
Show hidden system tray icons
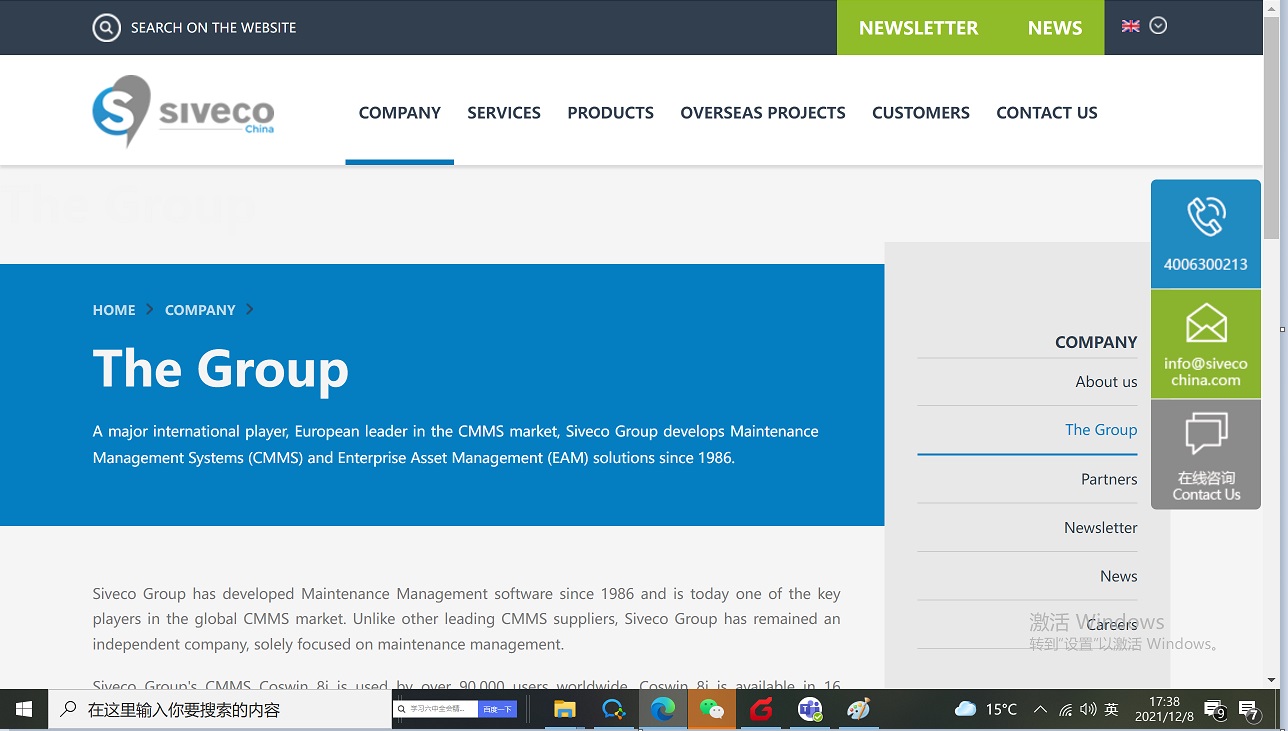[1040, 709]
